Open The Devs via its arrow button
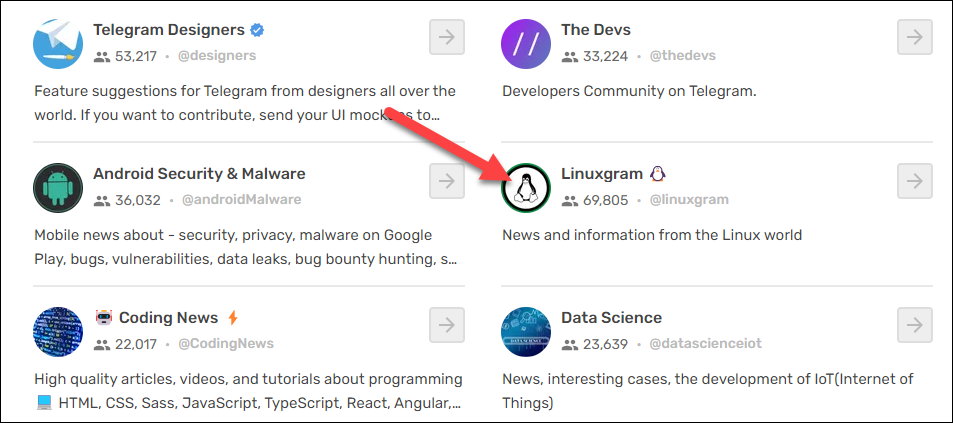This screenshot has width=953, height=423. [x=914, y=37]
